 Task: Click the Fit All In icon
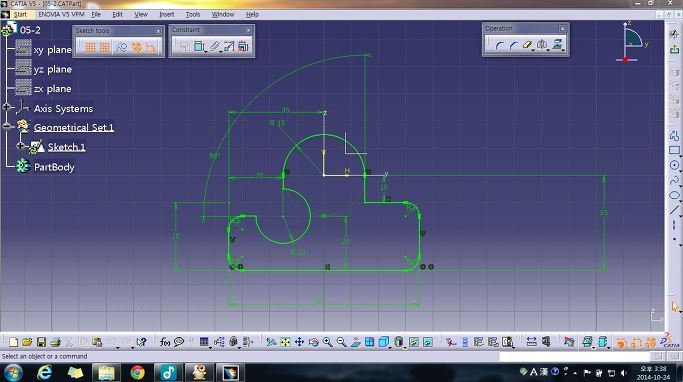click(285, 342)
